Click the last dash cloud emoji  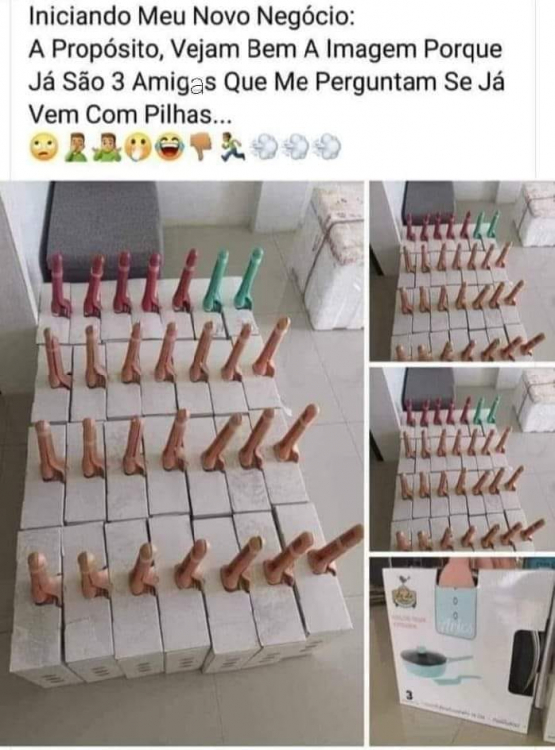pos(326,147)
